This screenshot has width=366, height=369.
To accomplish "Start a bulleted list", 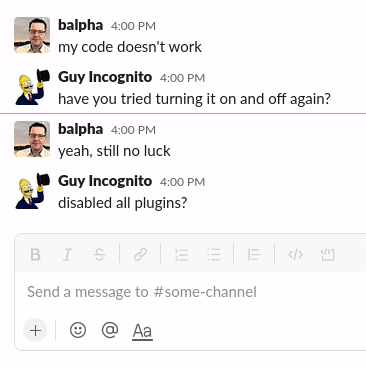I will coord(214,255).
